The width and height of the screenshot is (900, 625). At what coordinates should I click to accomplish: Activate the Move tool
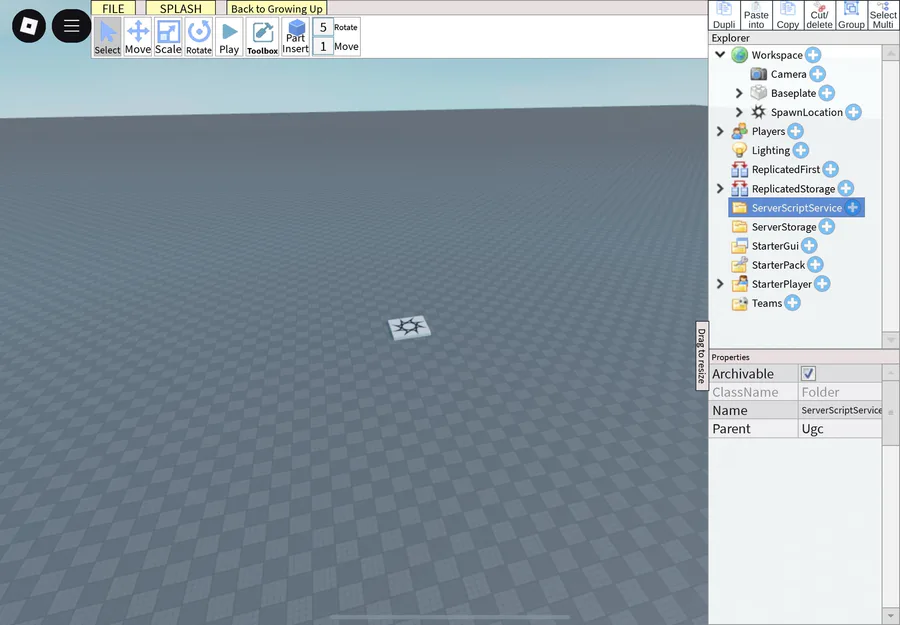coord(138,37)
